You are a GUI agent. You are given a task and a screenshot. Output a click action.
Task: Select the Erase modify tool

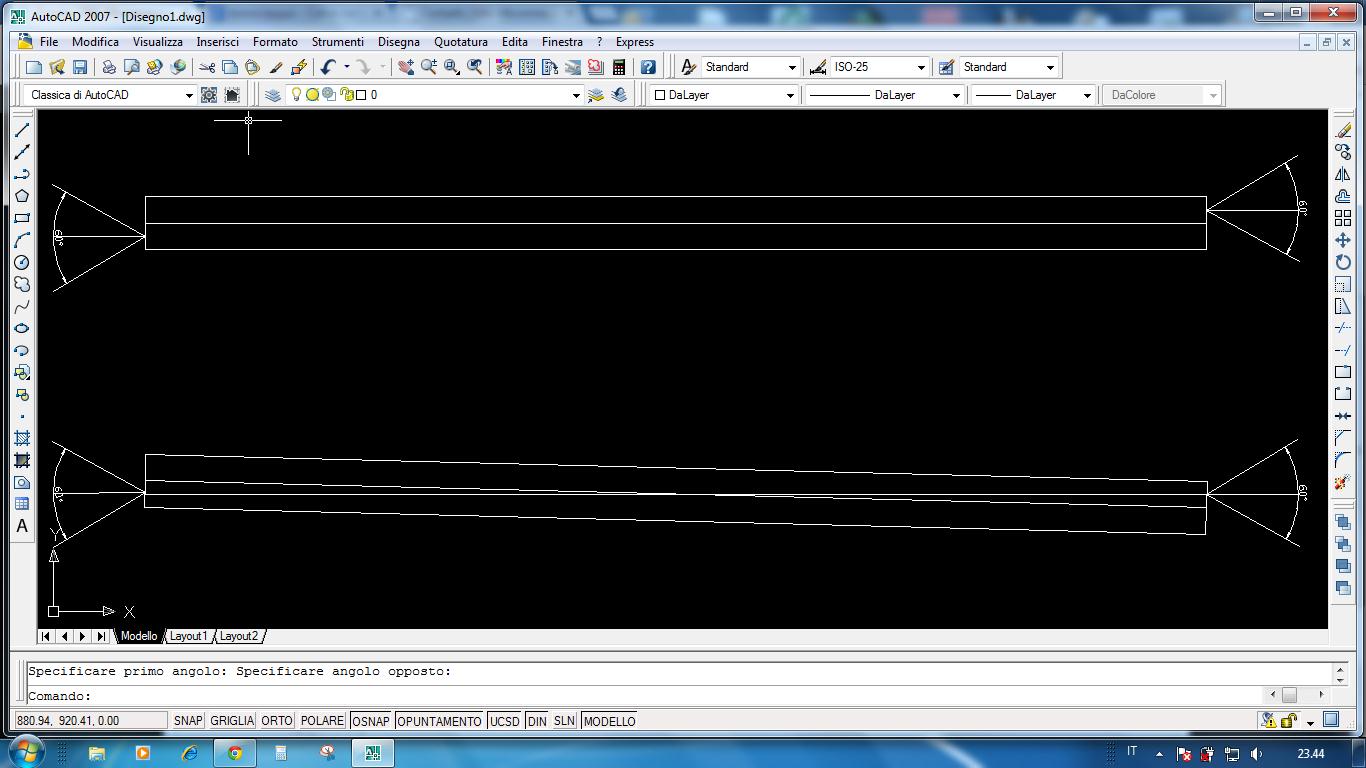click(x=1343, y=130)
